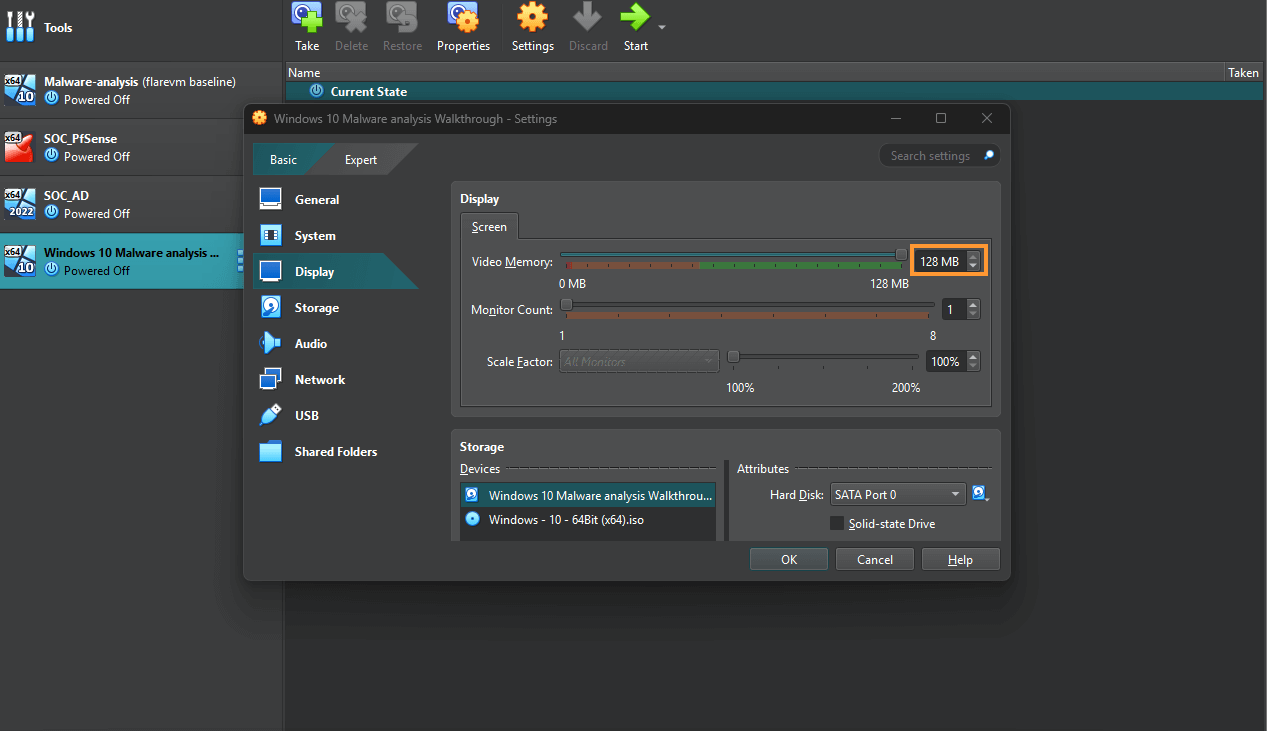Click the Monitor Count slider handle
The image size is (1267, 731).
pos(566,304)
